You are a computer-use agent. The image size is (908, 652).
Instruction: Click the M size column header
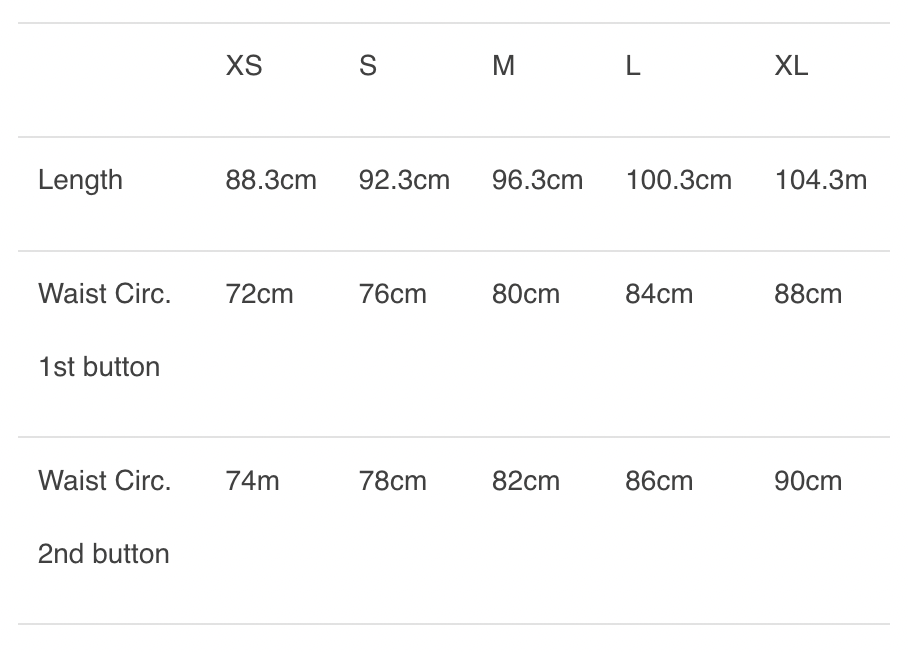coord(503,66)
